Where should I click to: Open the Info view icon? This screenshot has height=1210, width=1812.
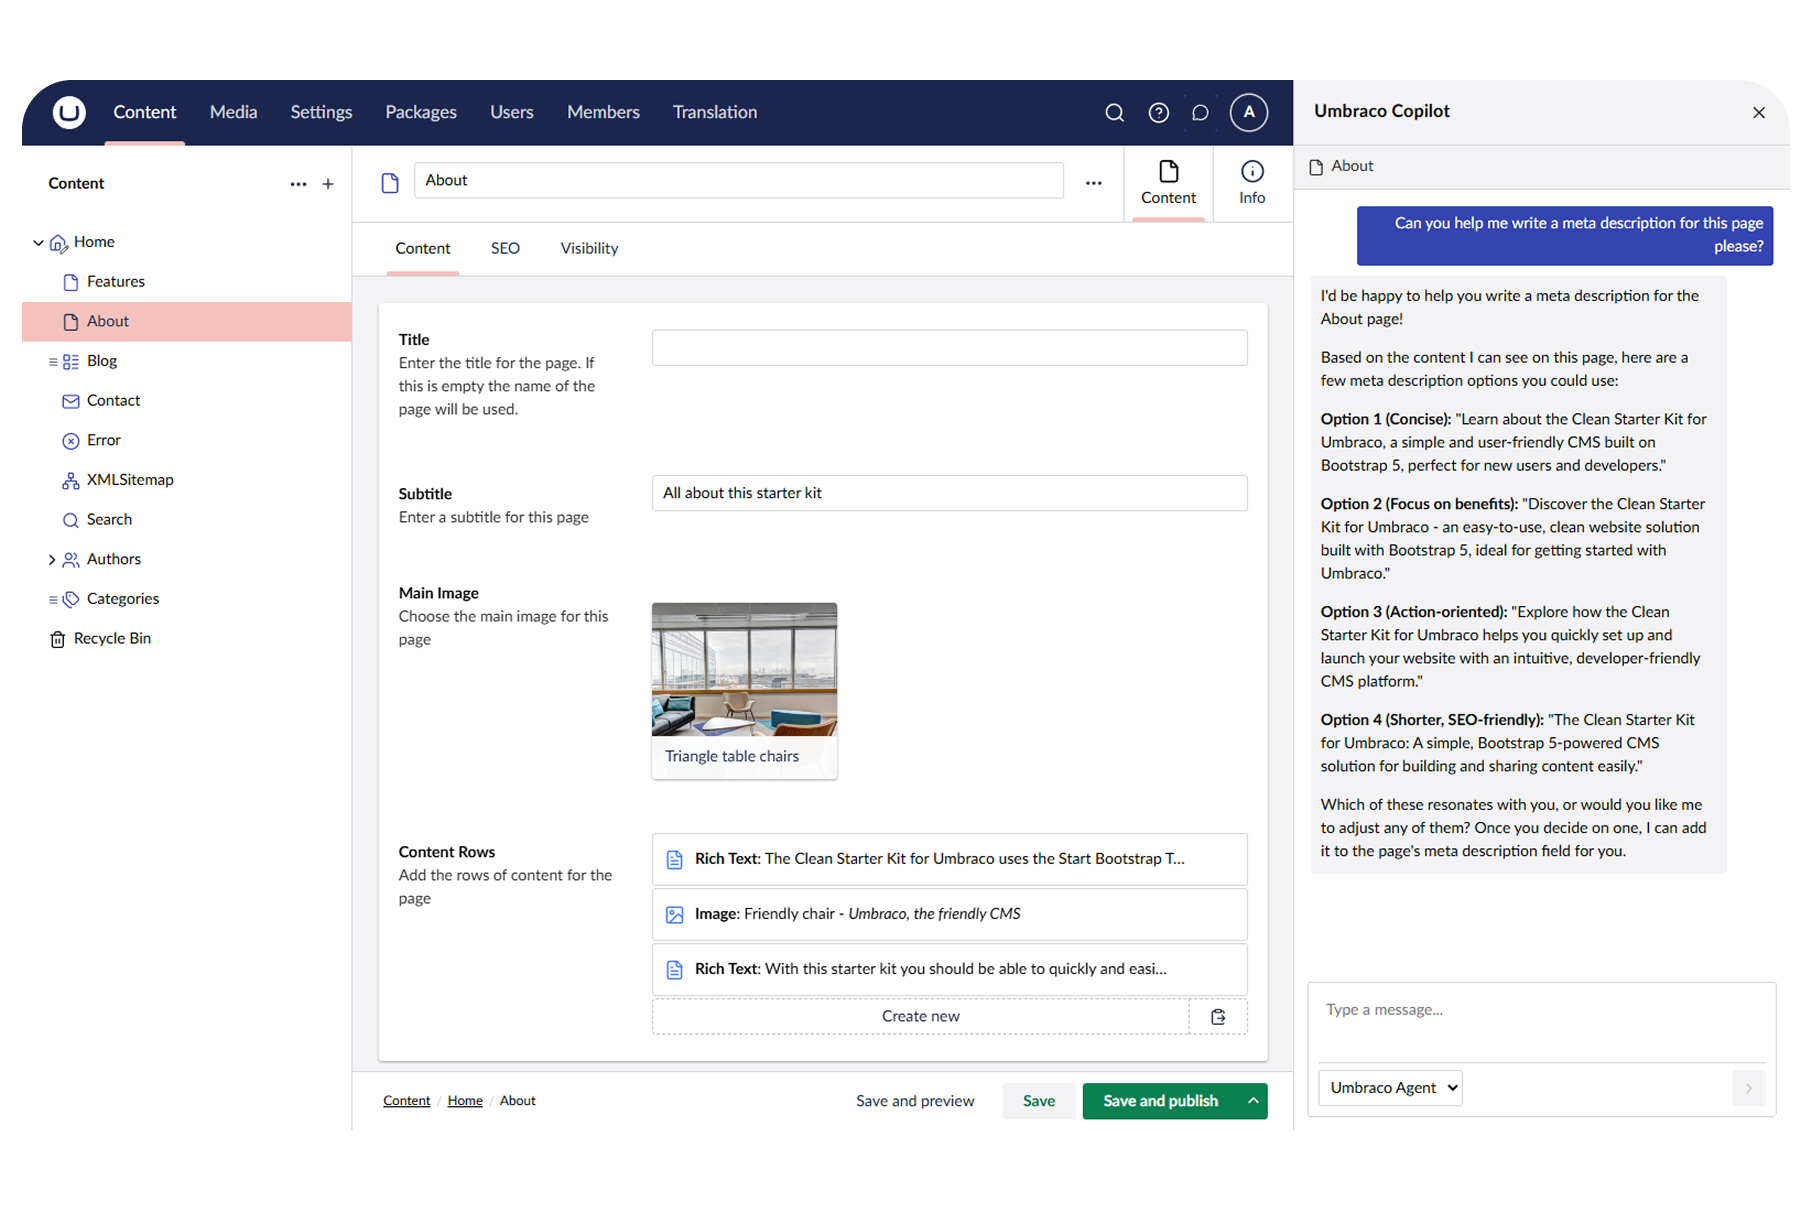click(x=1252, y=183)
